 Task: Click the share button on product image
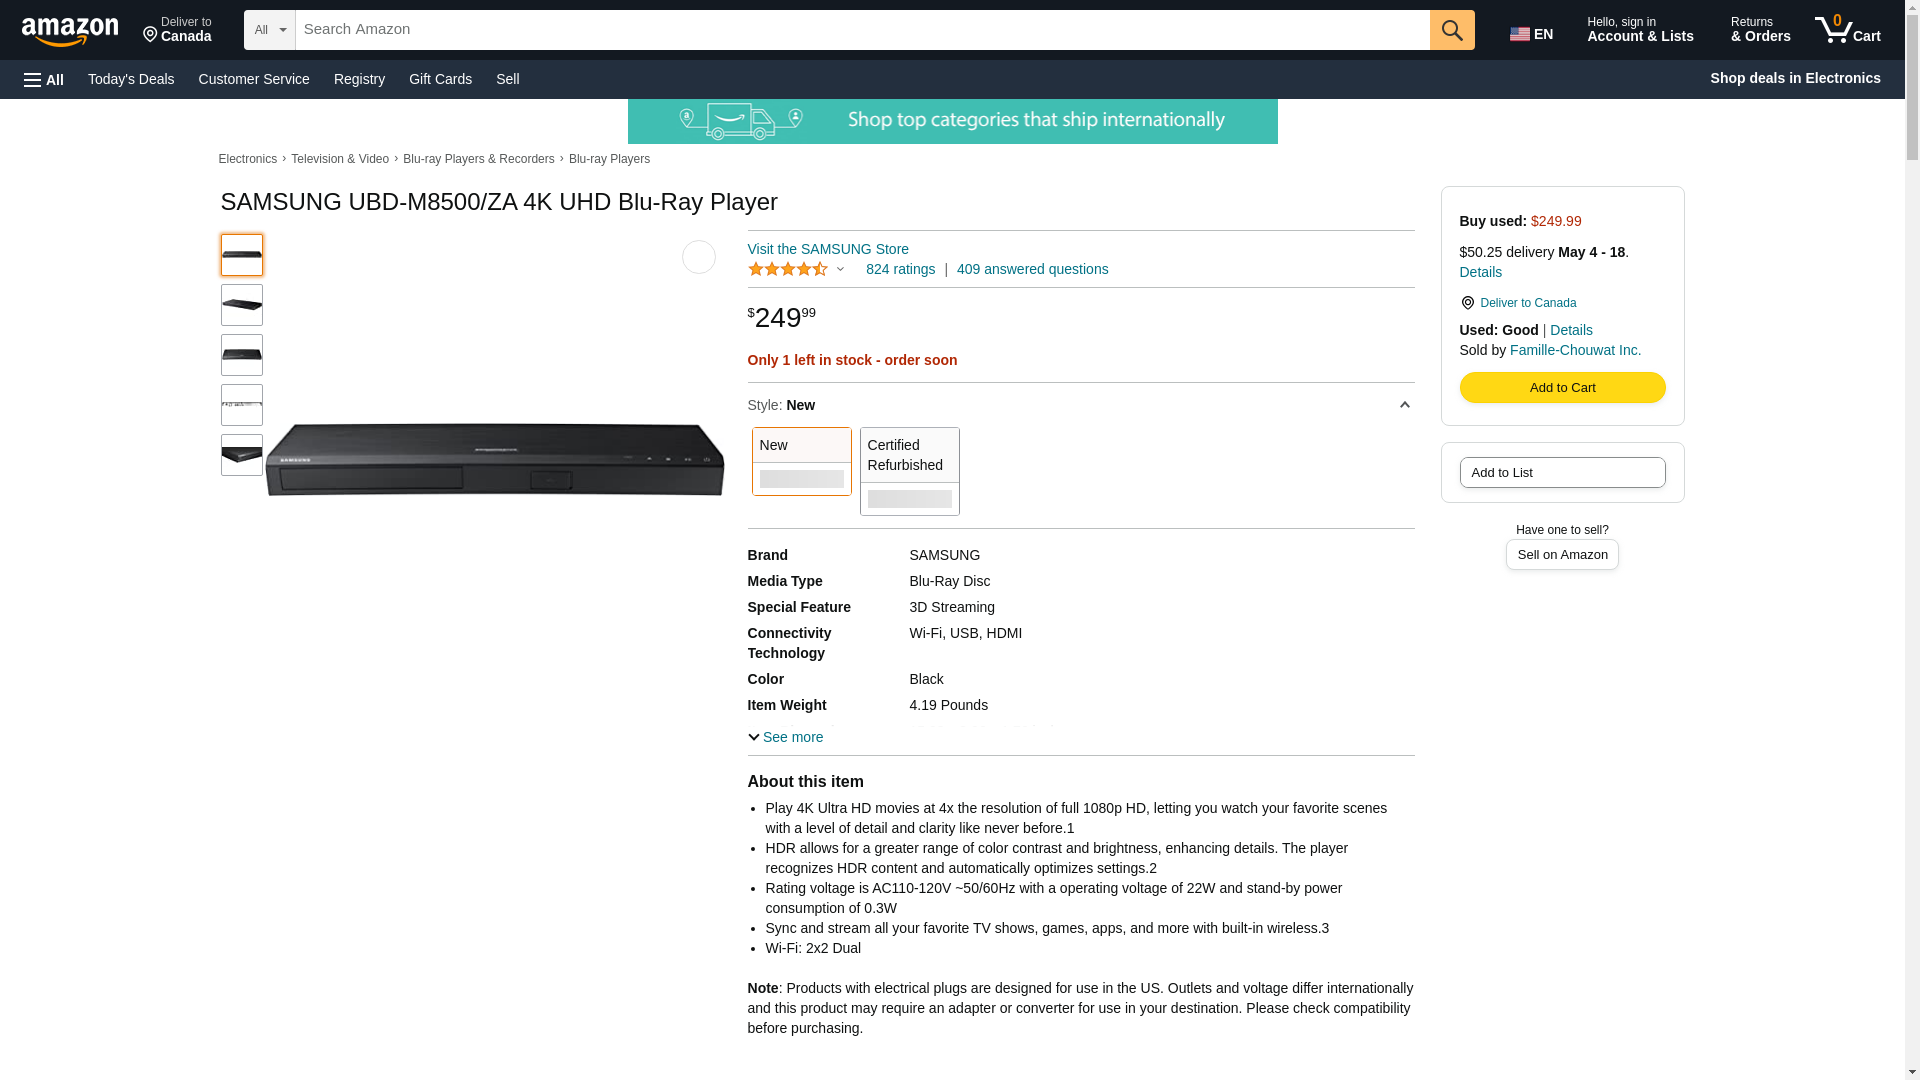tap(698, 257)
